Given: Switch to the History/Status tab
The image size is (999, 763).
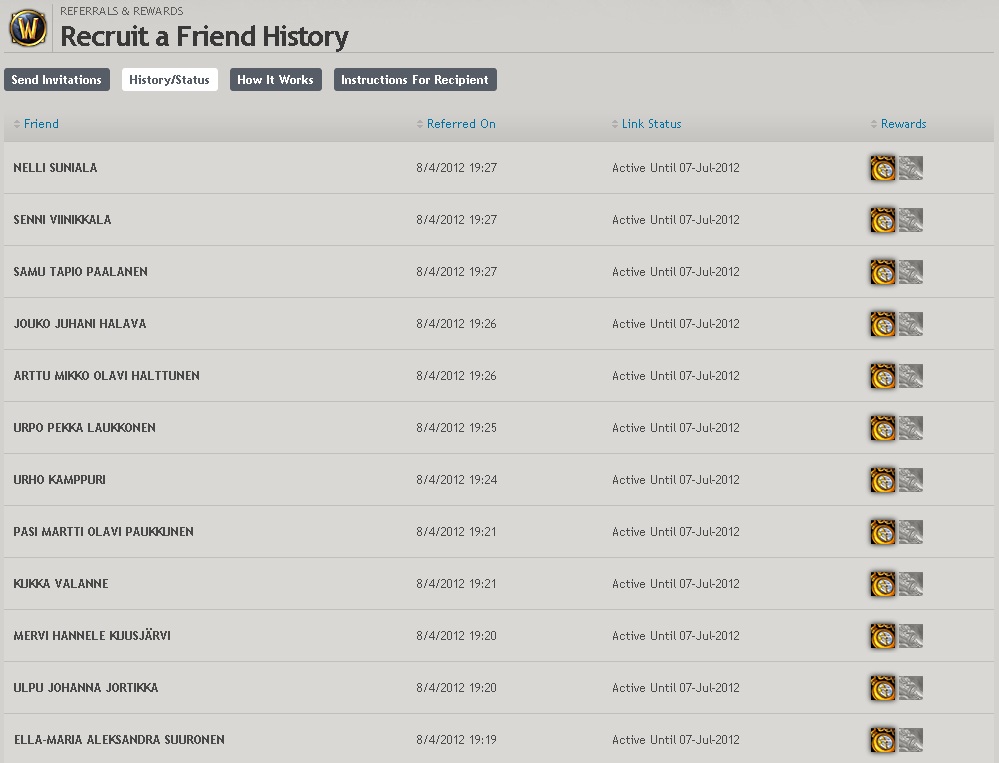Looking at the screenshot, I should coord(169,80).
